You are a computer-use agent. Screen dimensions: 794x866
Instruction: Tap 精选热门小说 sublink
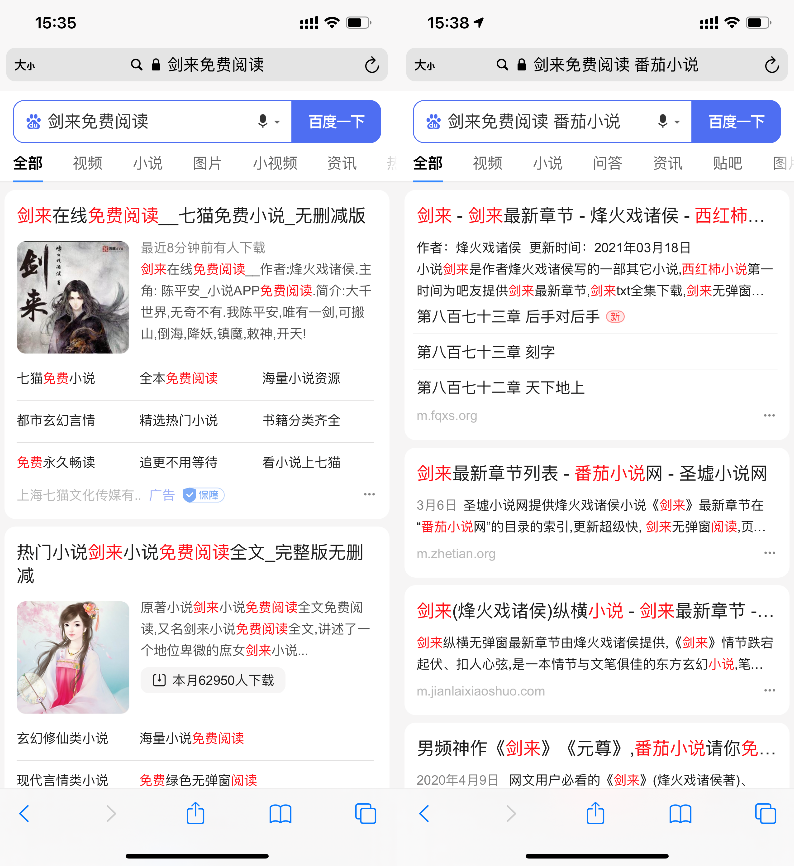[x=178, y=420]
